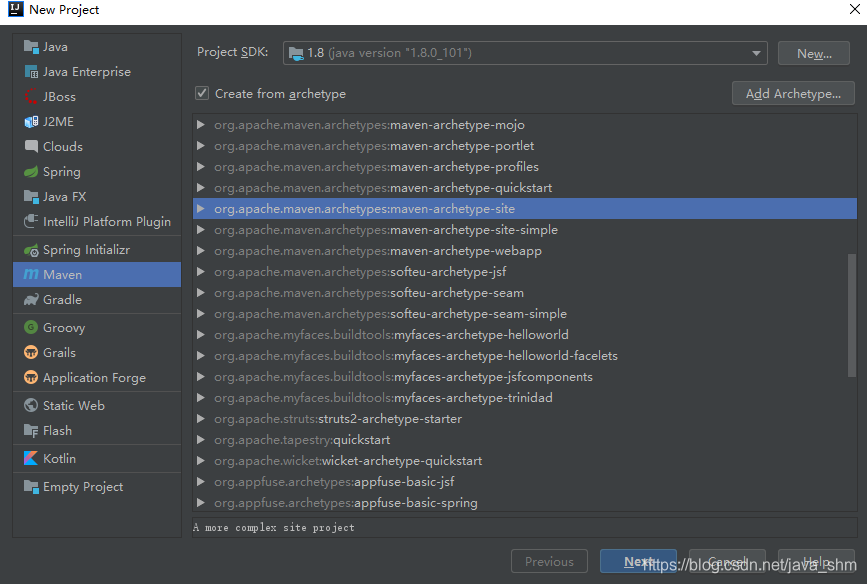Select Java Enterprise project category
This screenshot has height=584, width=867.
(97, 71)
